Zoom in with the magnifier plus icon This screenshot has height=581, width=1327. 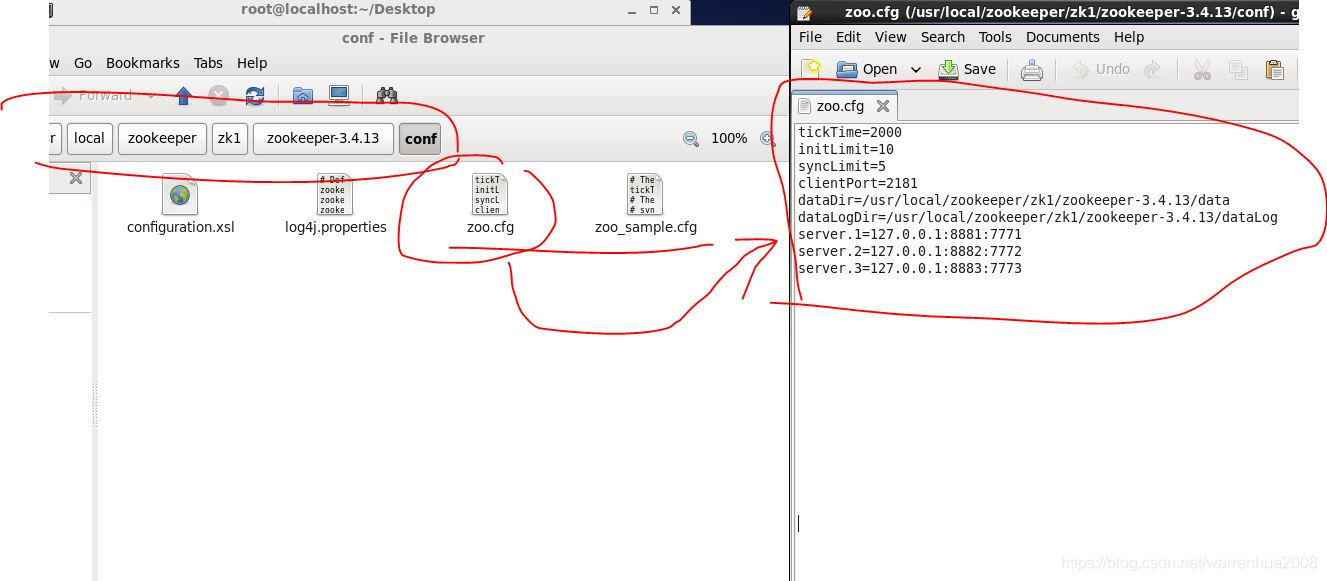coord(767,139)
